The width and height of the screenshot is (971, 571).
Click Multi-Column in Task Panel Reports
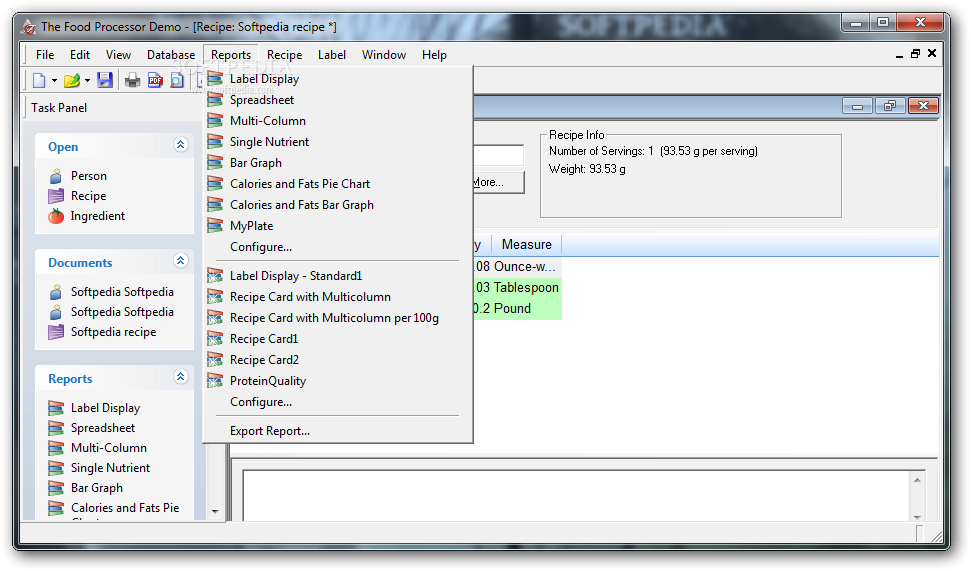pos(109,448)
